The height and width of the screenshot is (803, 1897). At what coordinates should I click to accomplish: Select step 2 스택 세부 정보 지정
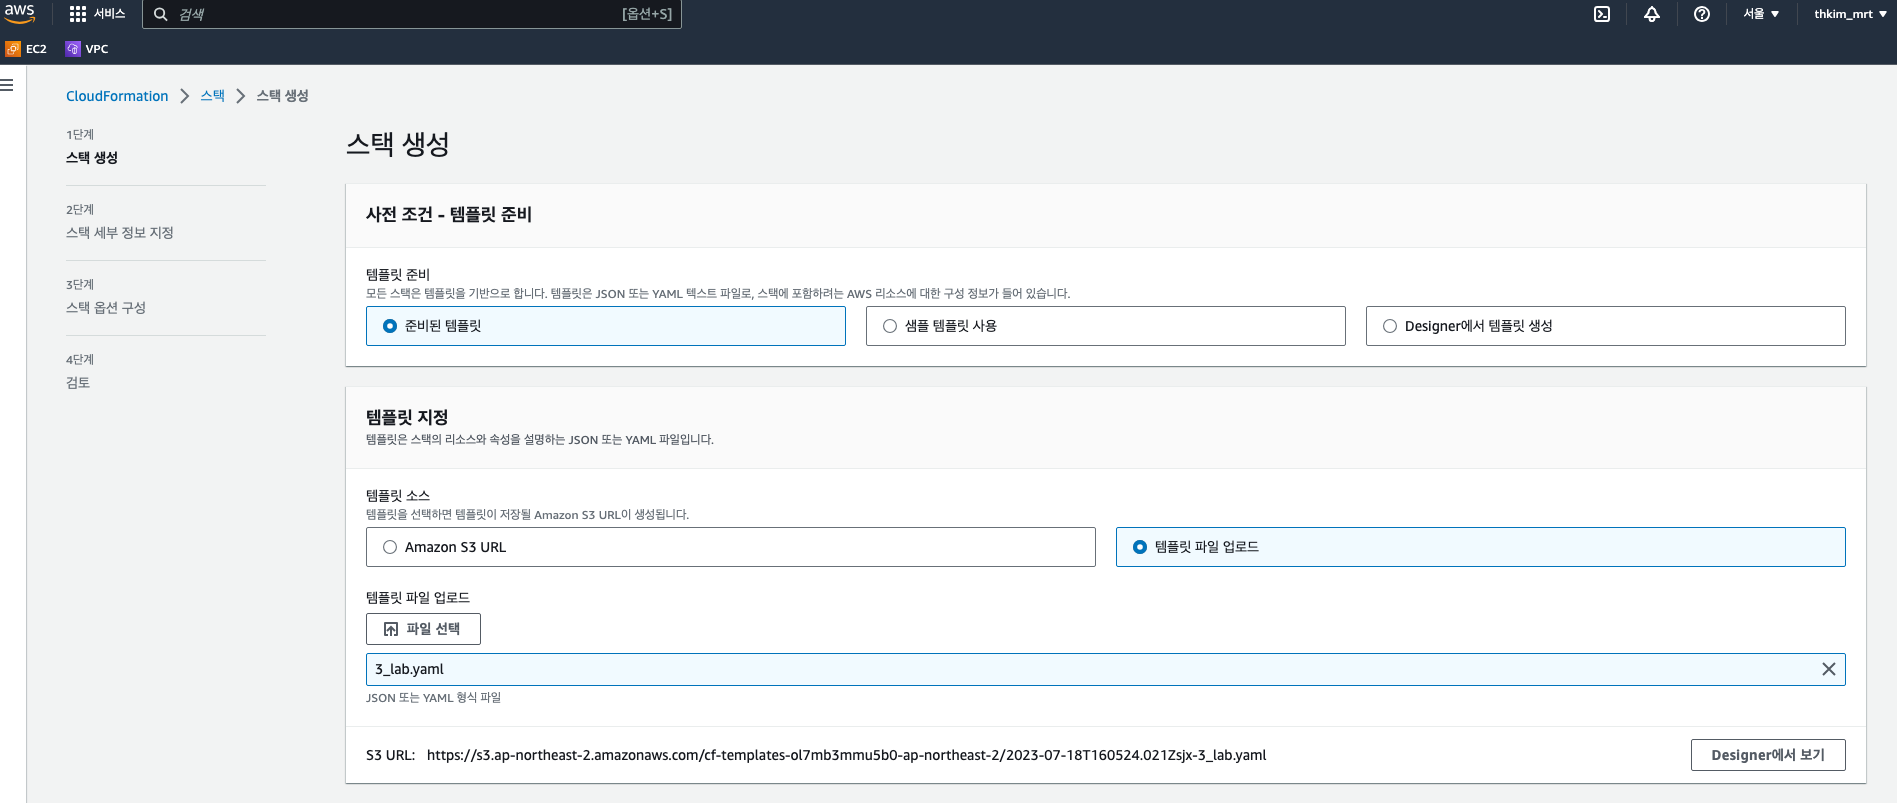click(x=120, y=233)
